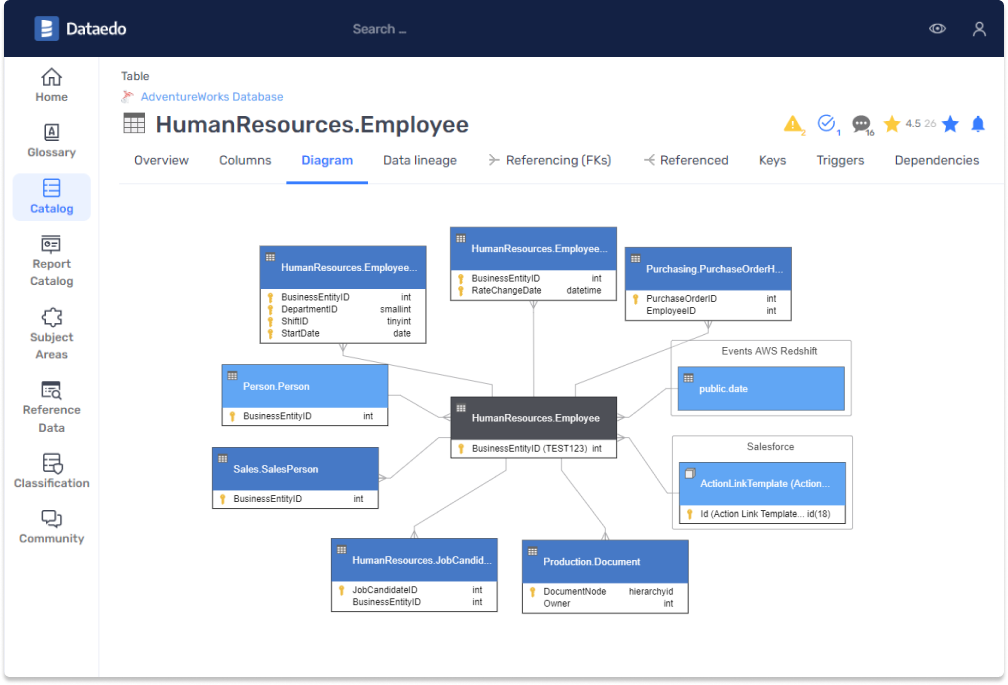Click into the Search field
Image resolution: width=1008 pixels, height=685 pixels.
380,29
